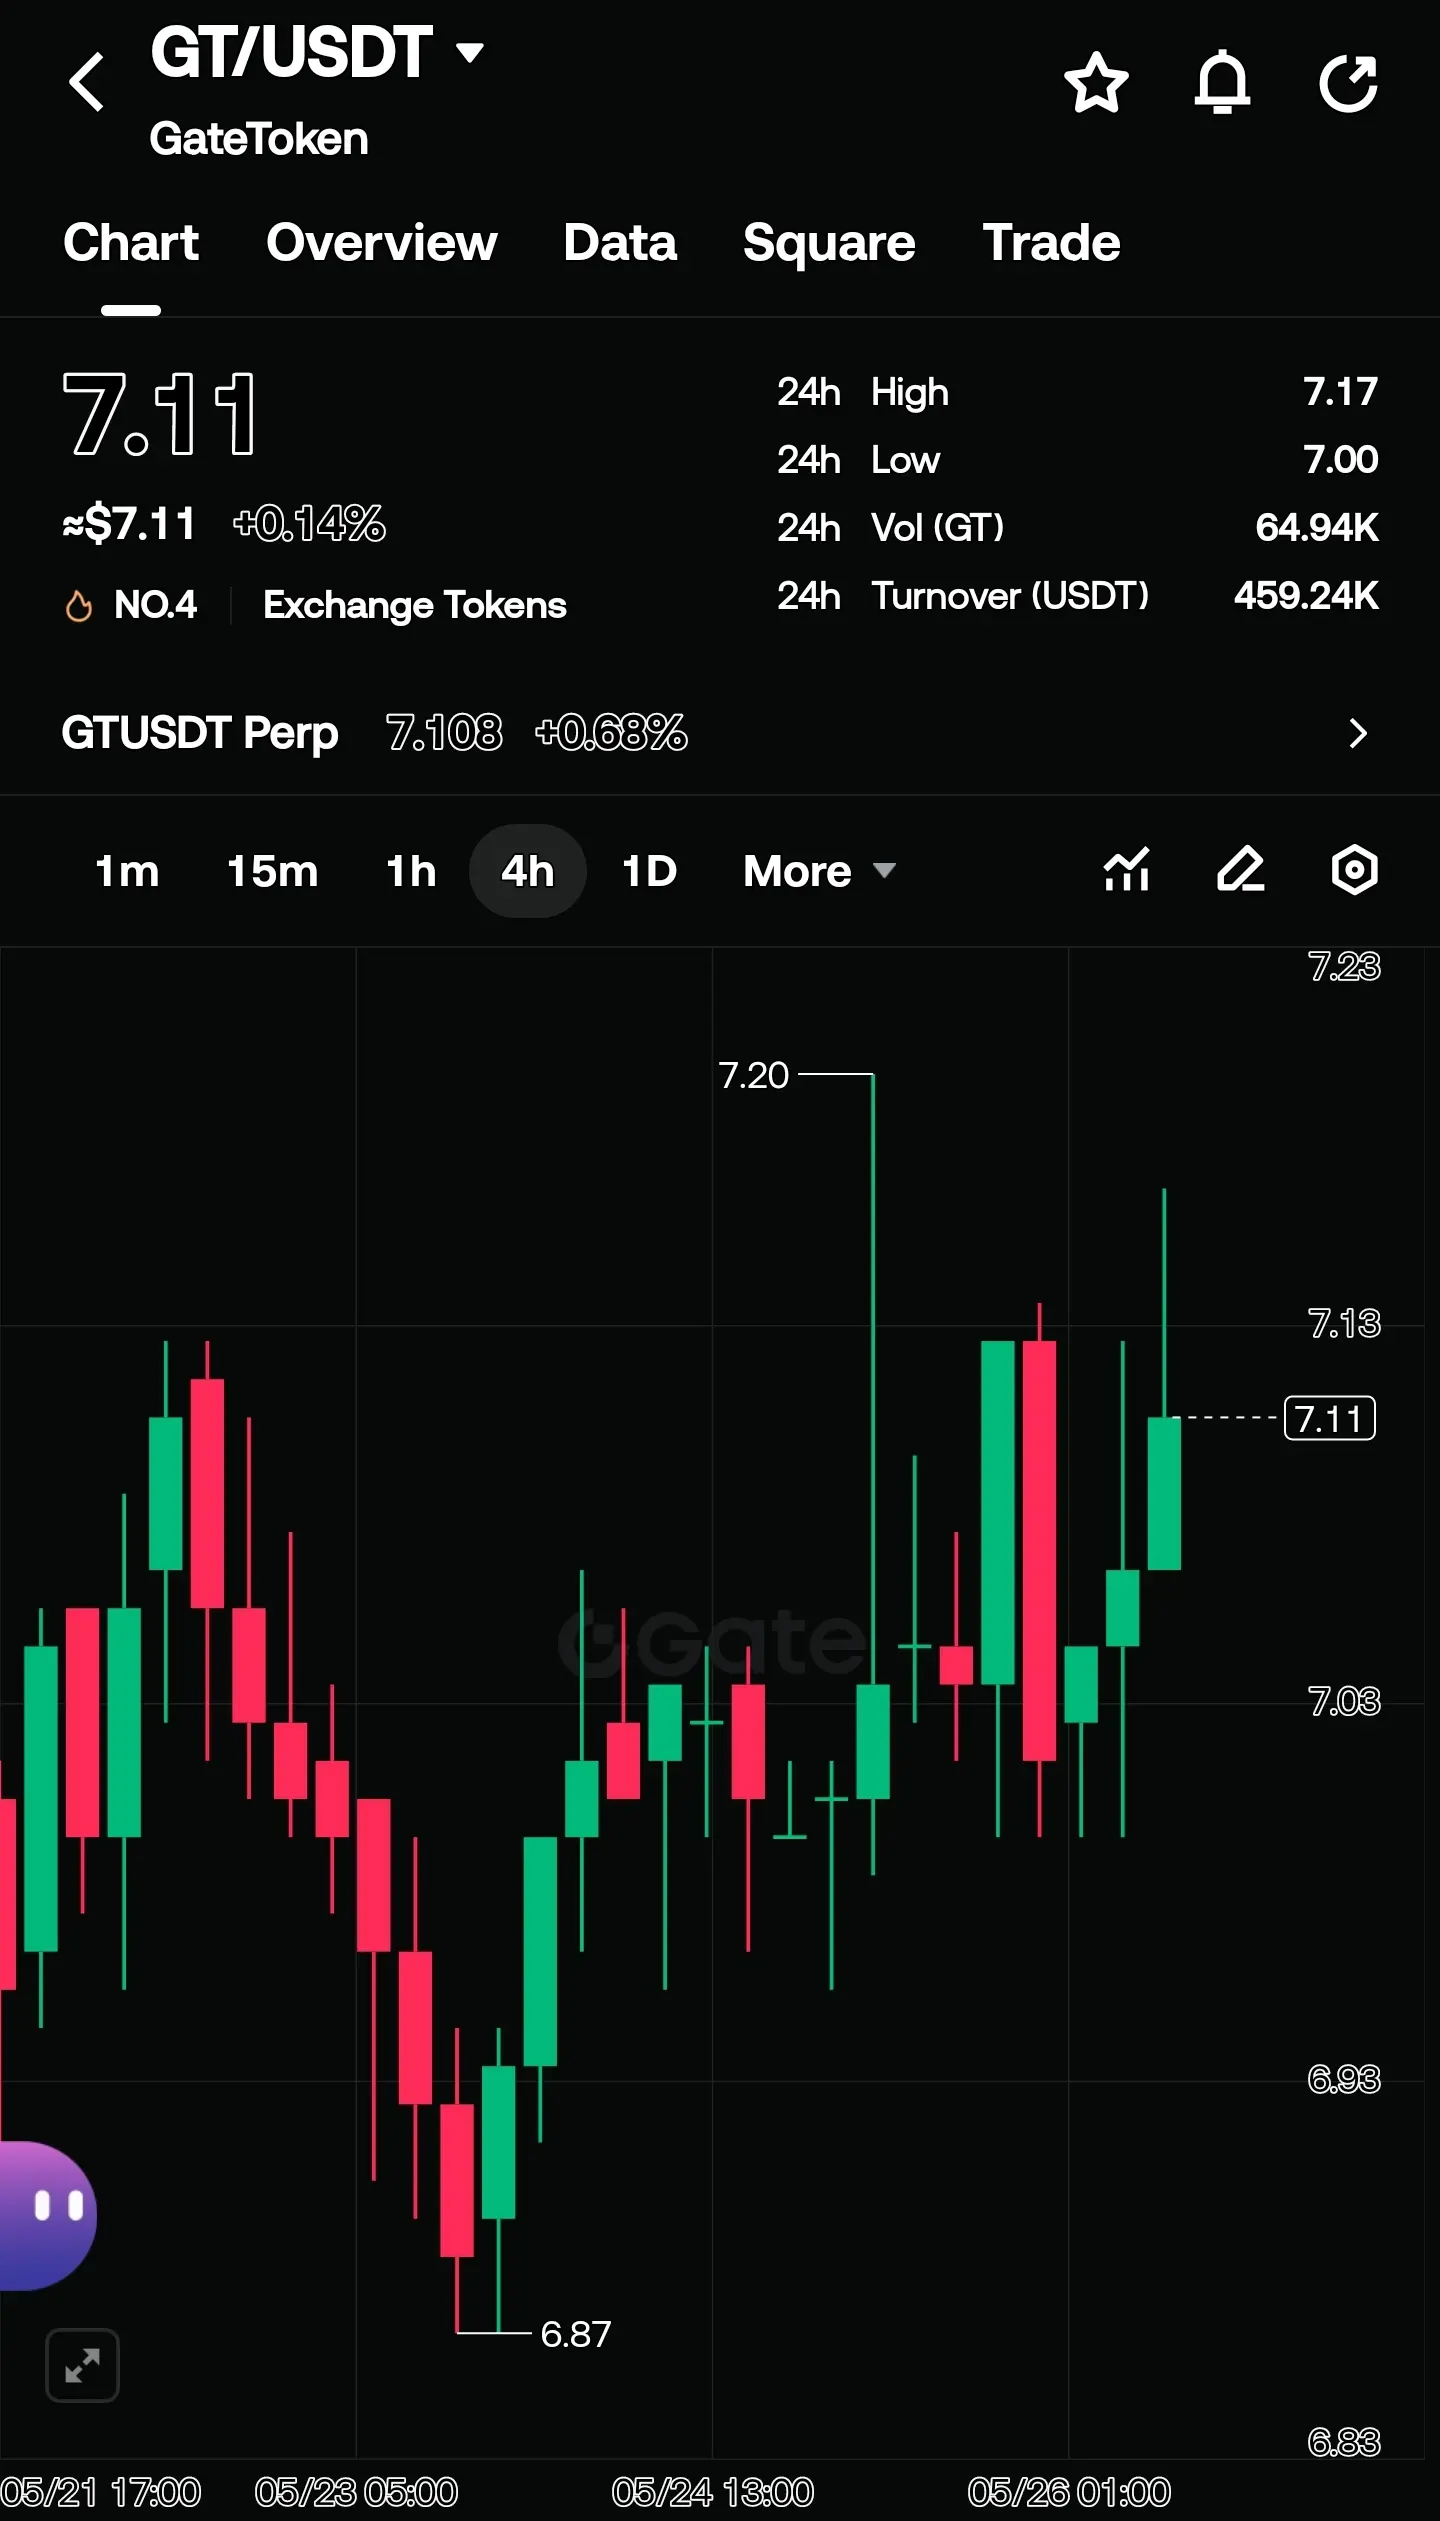Tap the +0.14% price change

click(x=309, y=524)
